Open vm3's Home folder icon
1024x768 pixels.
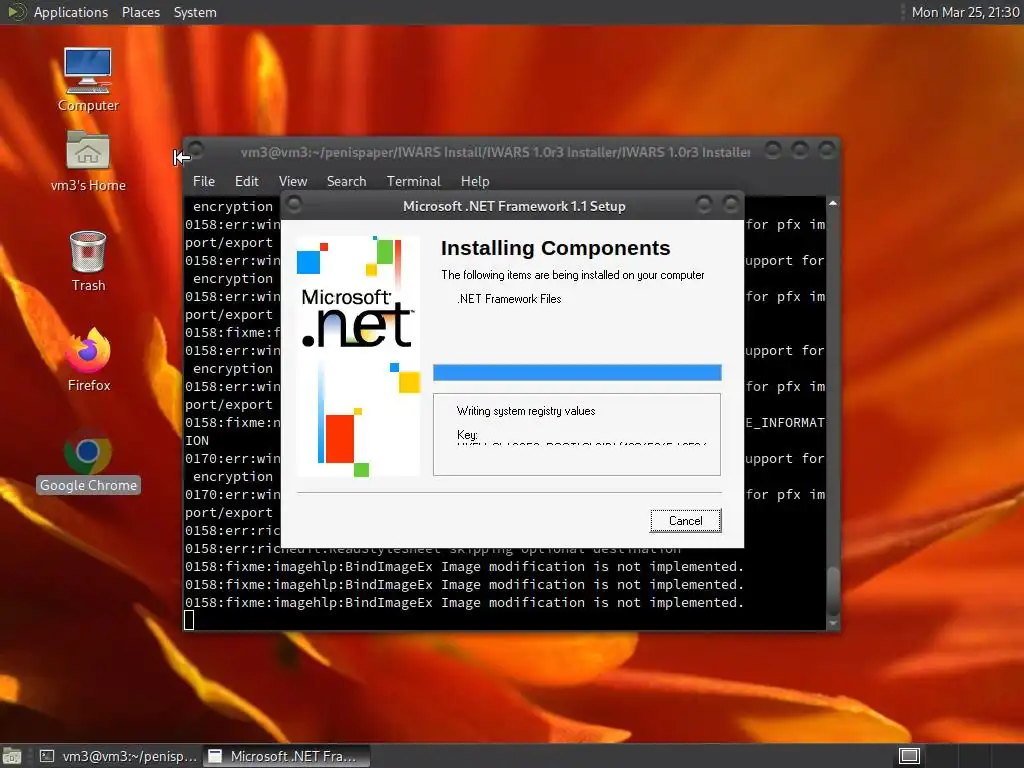point(88,161)
